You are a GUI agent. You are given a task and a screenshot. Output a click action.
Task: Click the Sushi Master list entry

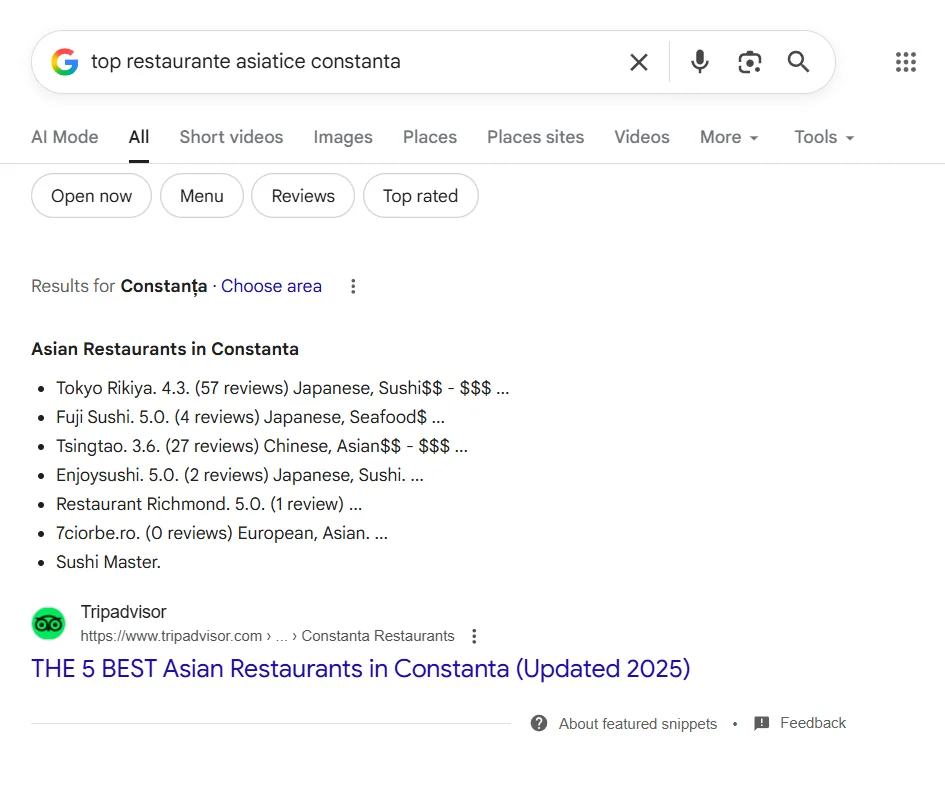[108, 562]
